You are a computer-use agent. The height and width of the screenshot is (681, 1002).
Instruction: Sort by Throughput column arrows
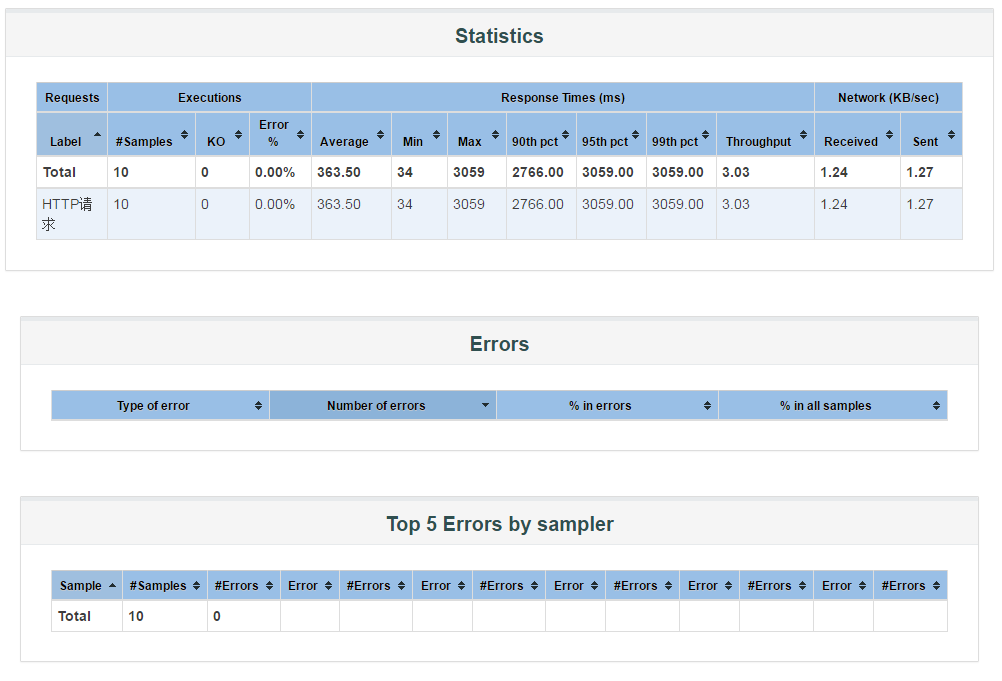(803, 134)
